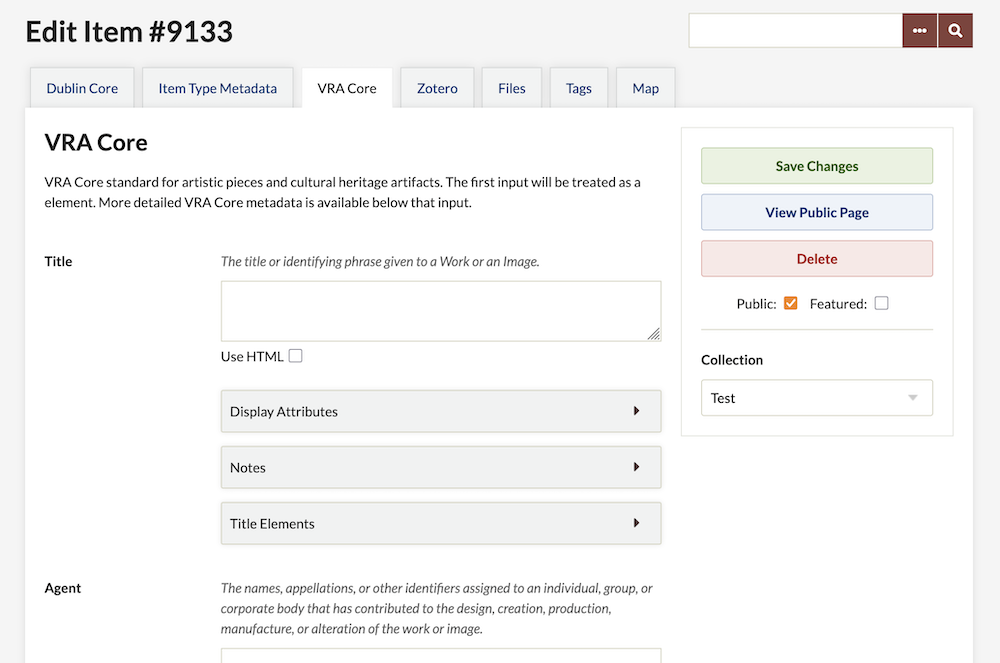Enable the Use HTML checkbox
The width and height of the screenshot is (1000, 663).
click(x=295, y=356)
